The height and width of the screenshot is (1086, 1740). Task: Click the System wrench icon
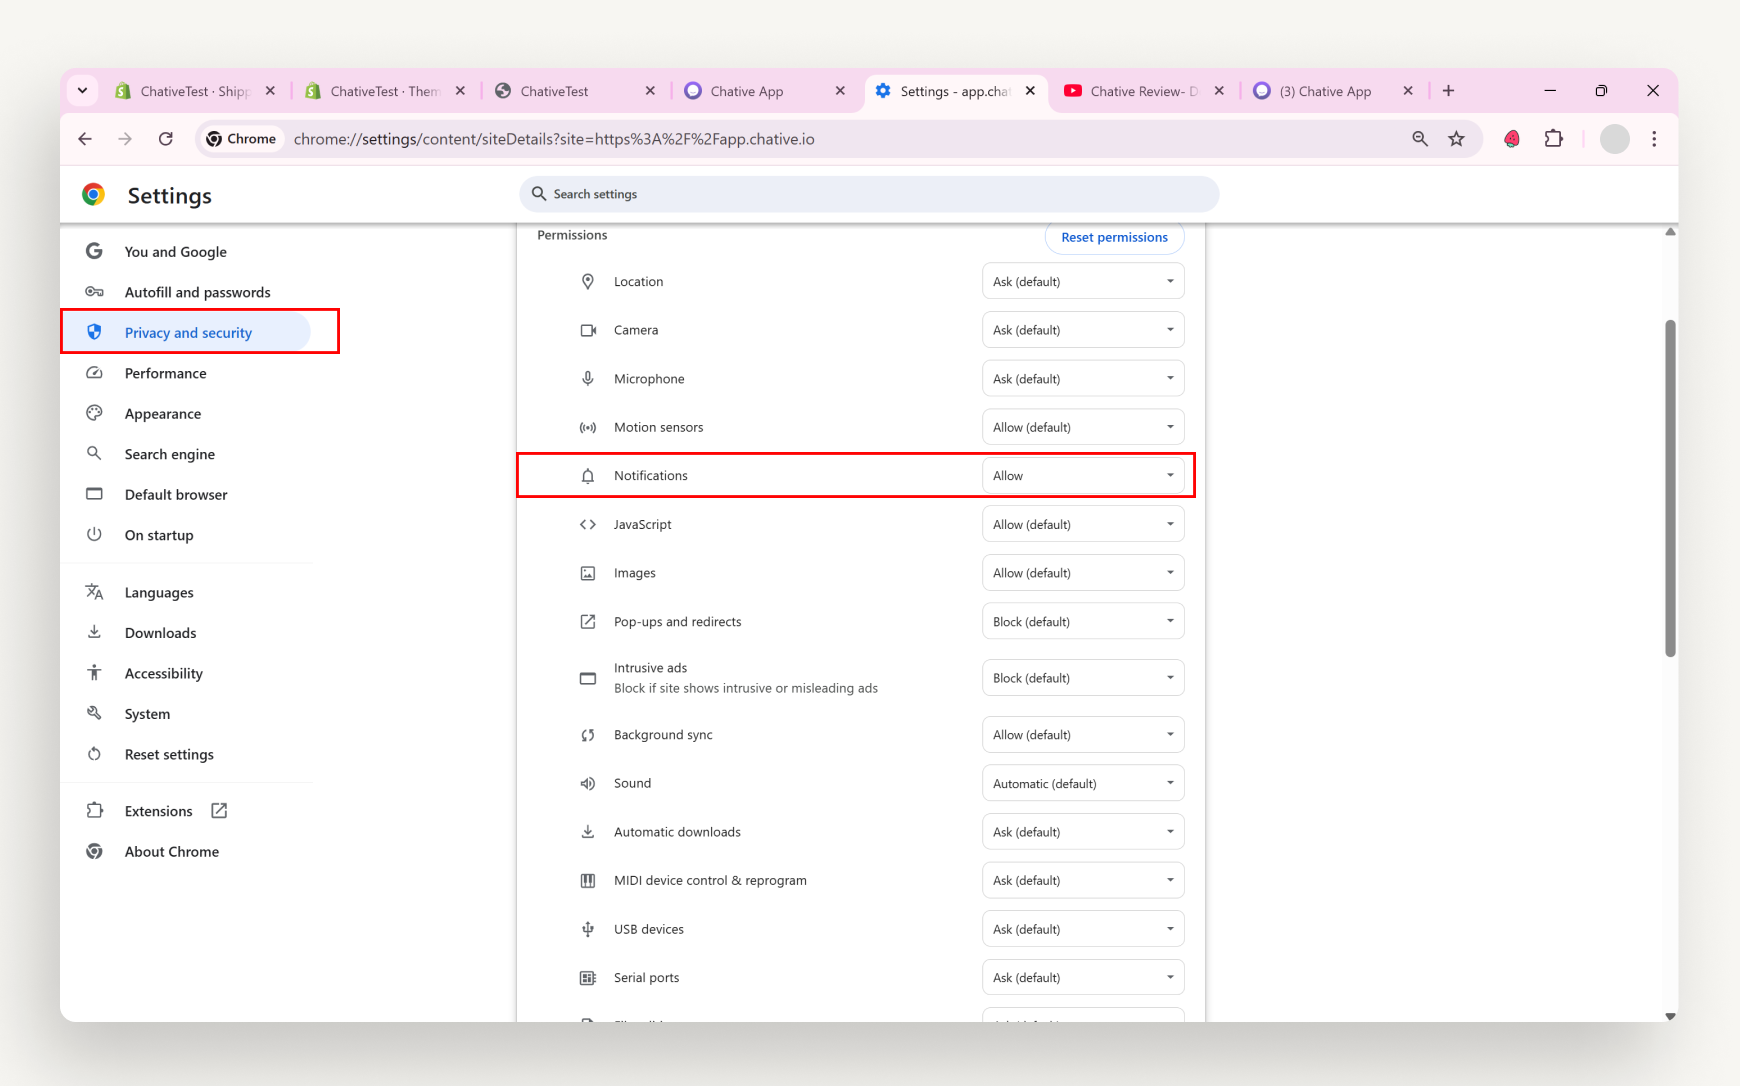(94, 713)
